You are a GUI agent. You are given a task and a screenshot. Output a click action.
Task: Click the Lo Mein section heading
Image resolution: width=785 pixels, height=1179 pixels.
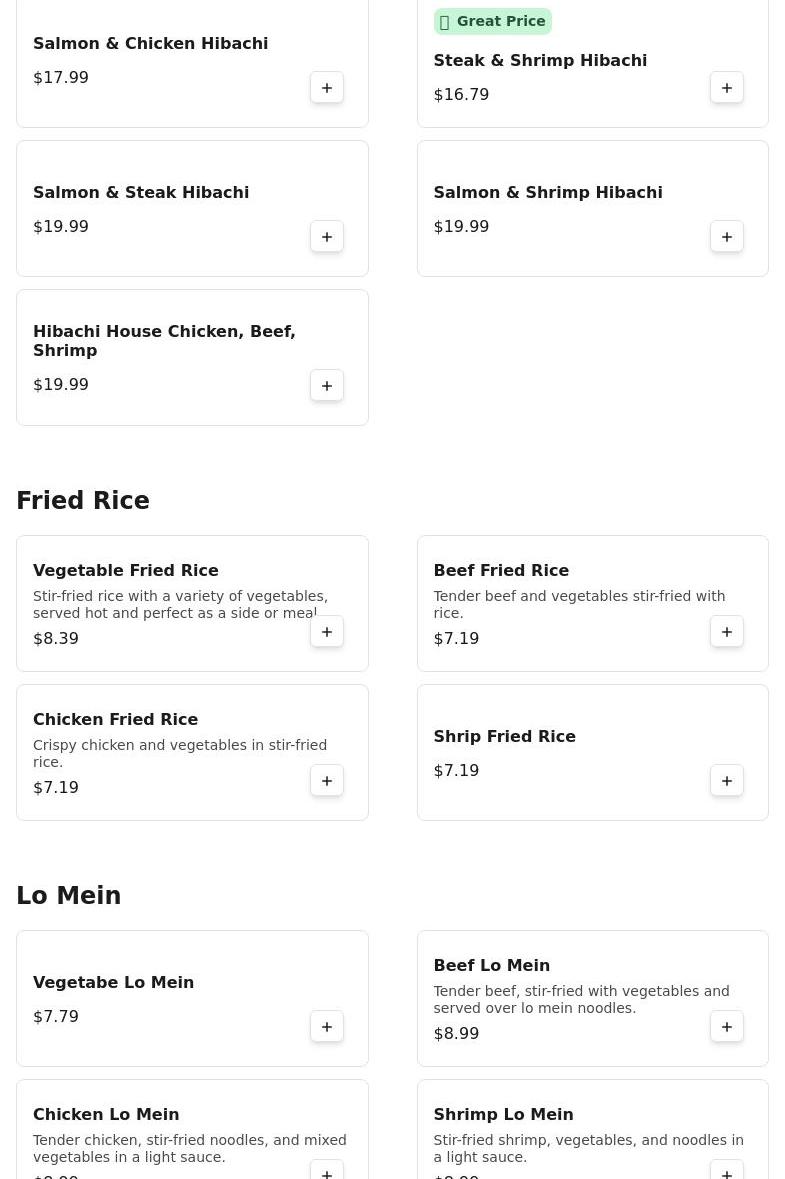(69, 896)
